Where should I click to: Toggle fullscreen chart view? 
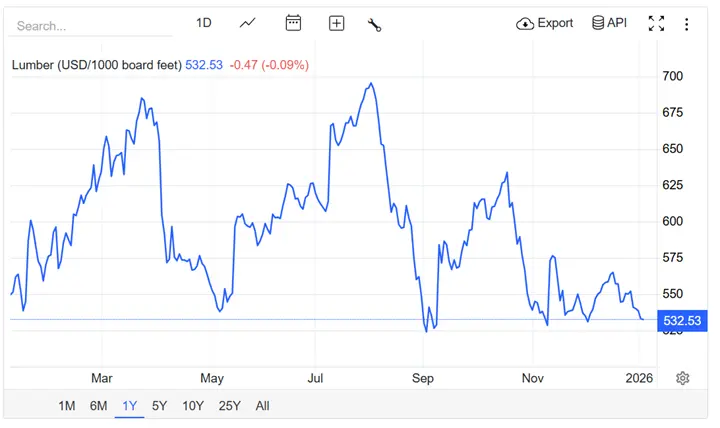click(657, 24)
